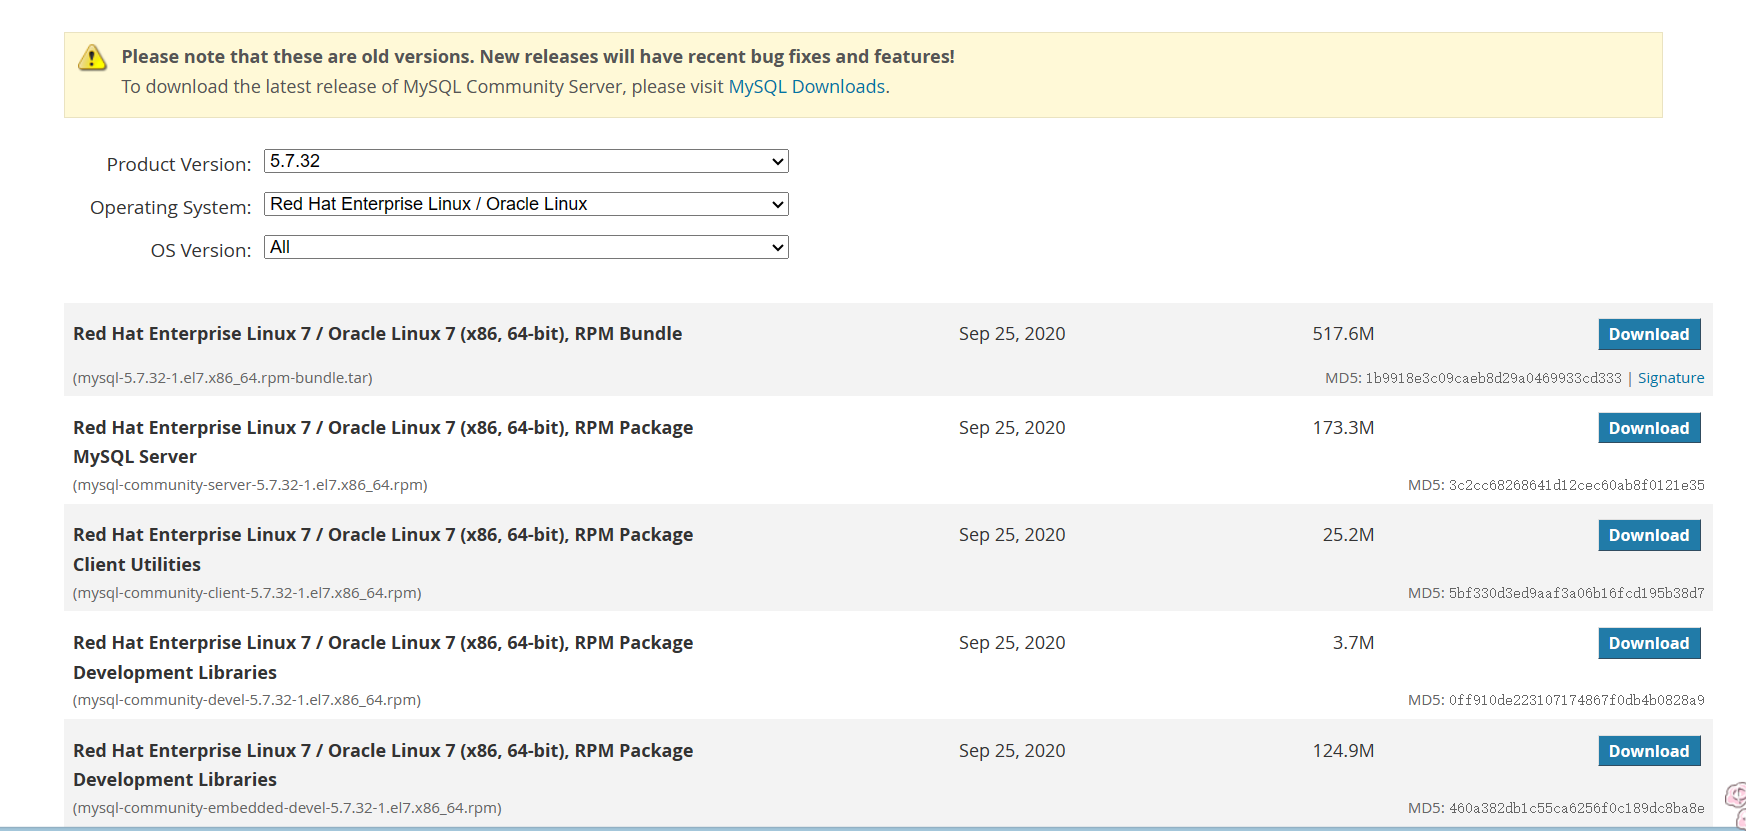Click the Sep 25, 2020 date in RPM Bundle row
The height and width of the screenshot is (831, 1746).
point(1012,334)
